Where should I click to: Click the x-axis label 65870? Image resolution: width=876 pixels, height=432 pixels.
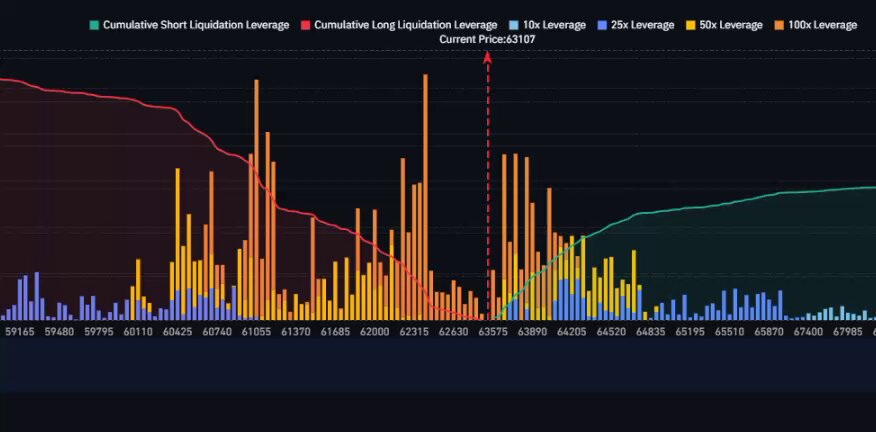coord(769,331)
